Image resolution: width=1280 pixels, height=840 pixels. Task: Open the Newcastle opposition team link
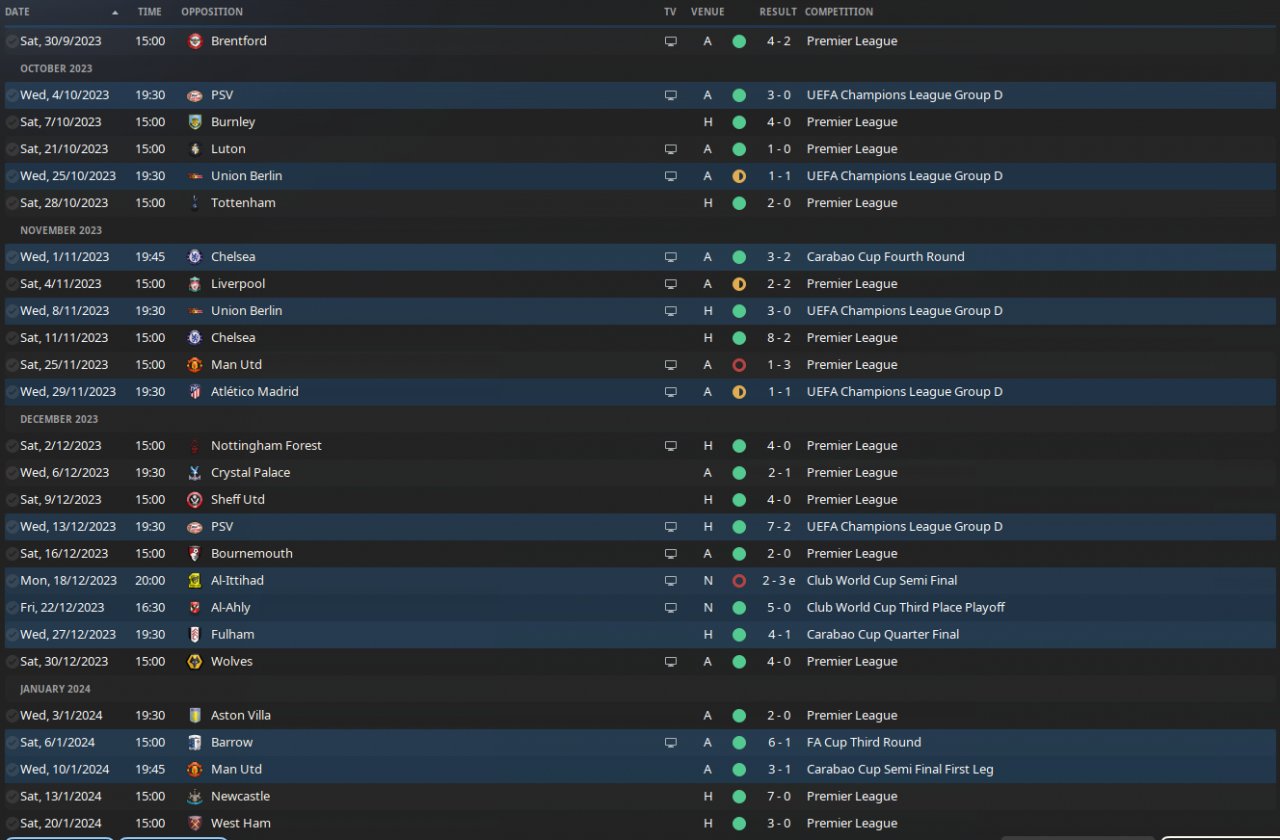click(x=240, y=797)
